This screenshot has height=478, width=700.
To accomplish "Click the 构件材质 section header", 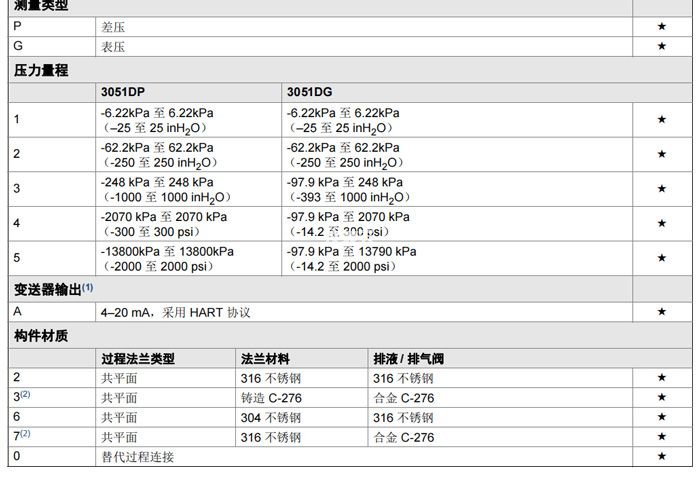I will coord(350,336).
